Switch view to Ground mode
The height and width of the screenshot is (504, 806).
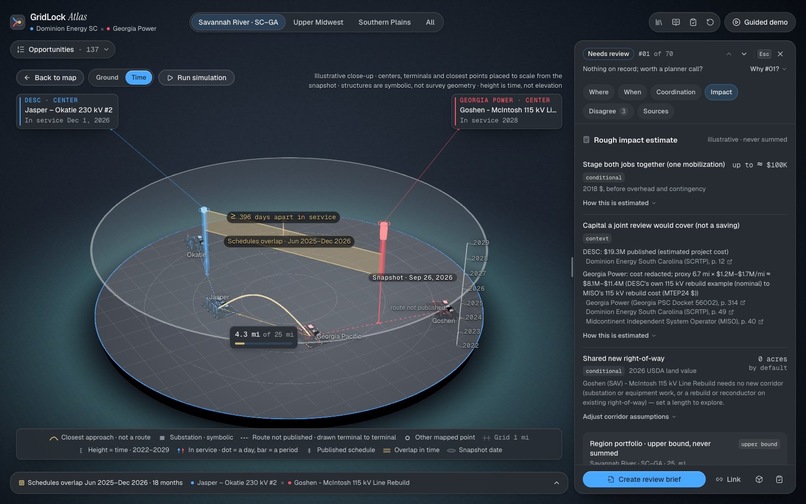tap(107, 78)
